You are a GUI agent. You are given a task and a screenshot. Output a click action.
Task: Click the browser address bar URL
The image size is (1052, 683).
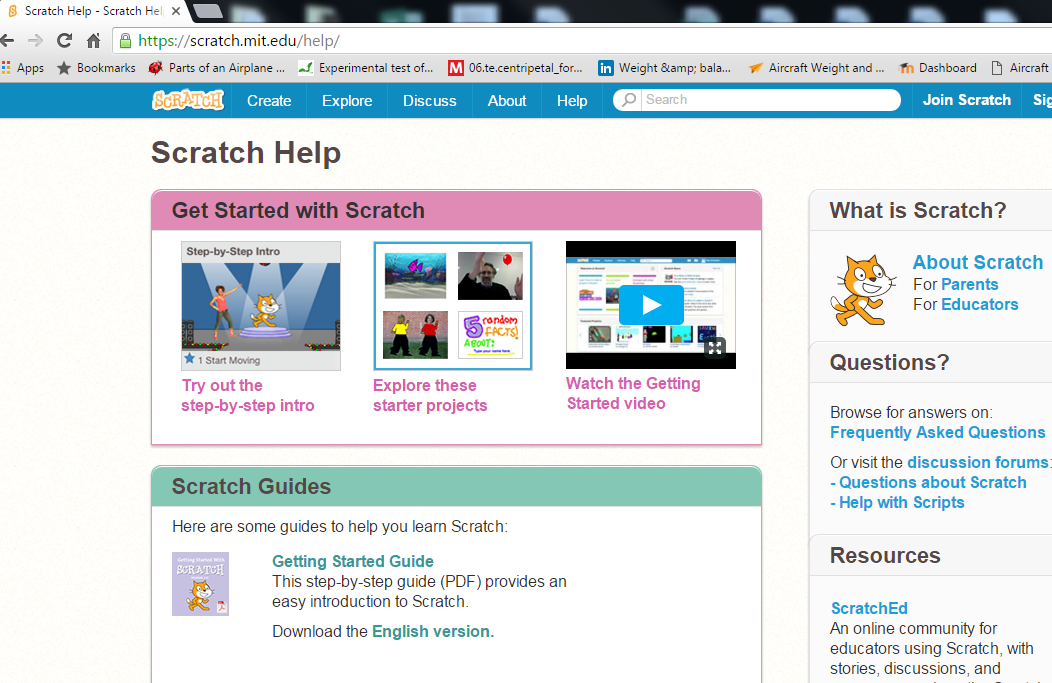(239, 41)
